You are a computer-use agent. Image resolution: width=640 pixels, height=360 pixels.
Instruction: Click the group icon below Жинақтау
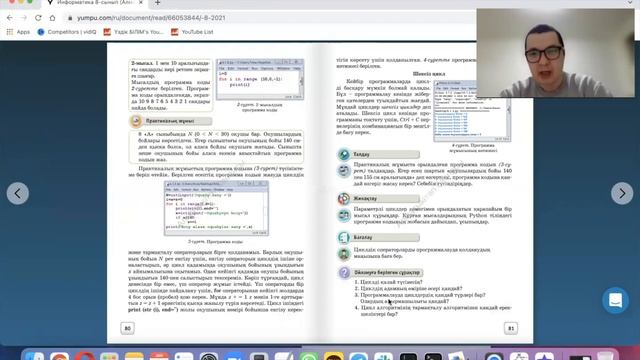point(344,215)
